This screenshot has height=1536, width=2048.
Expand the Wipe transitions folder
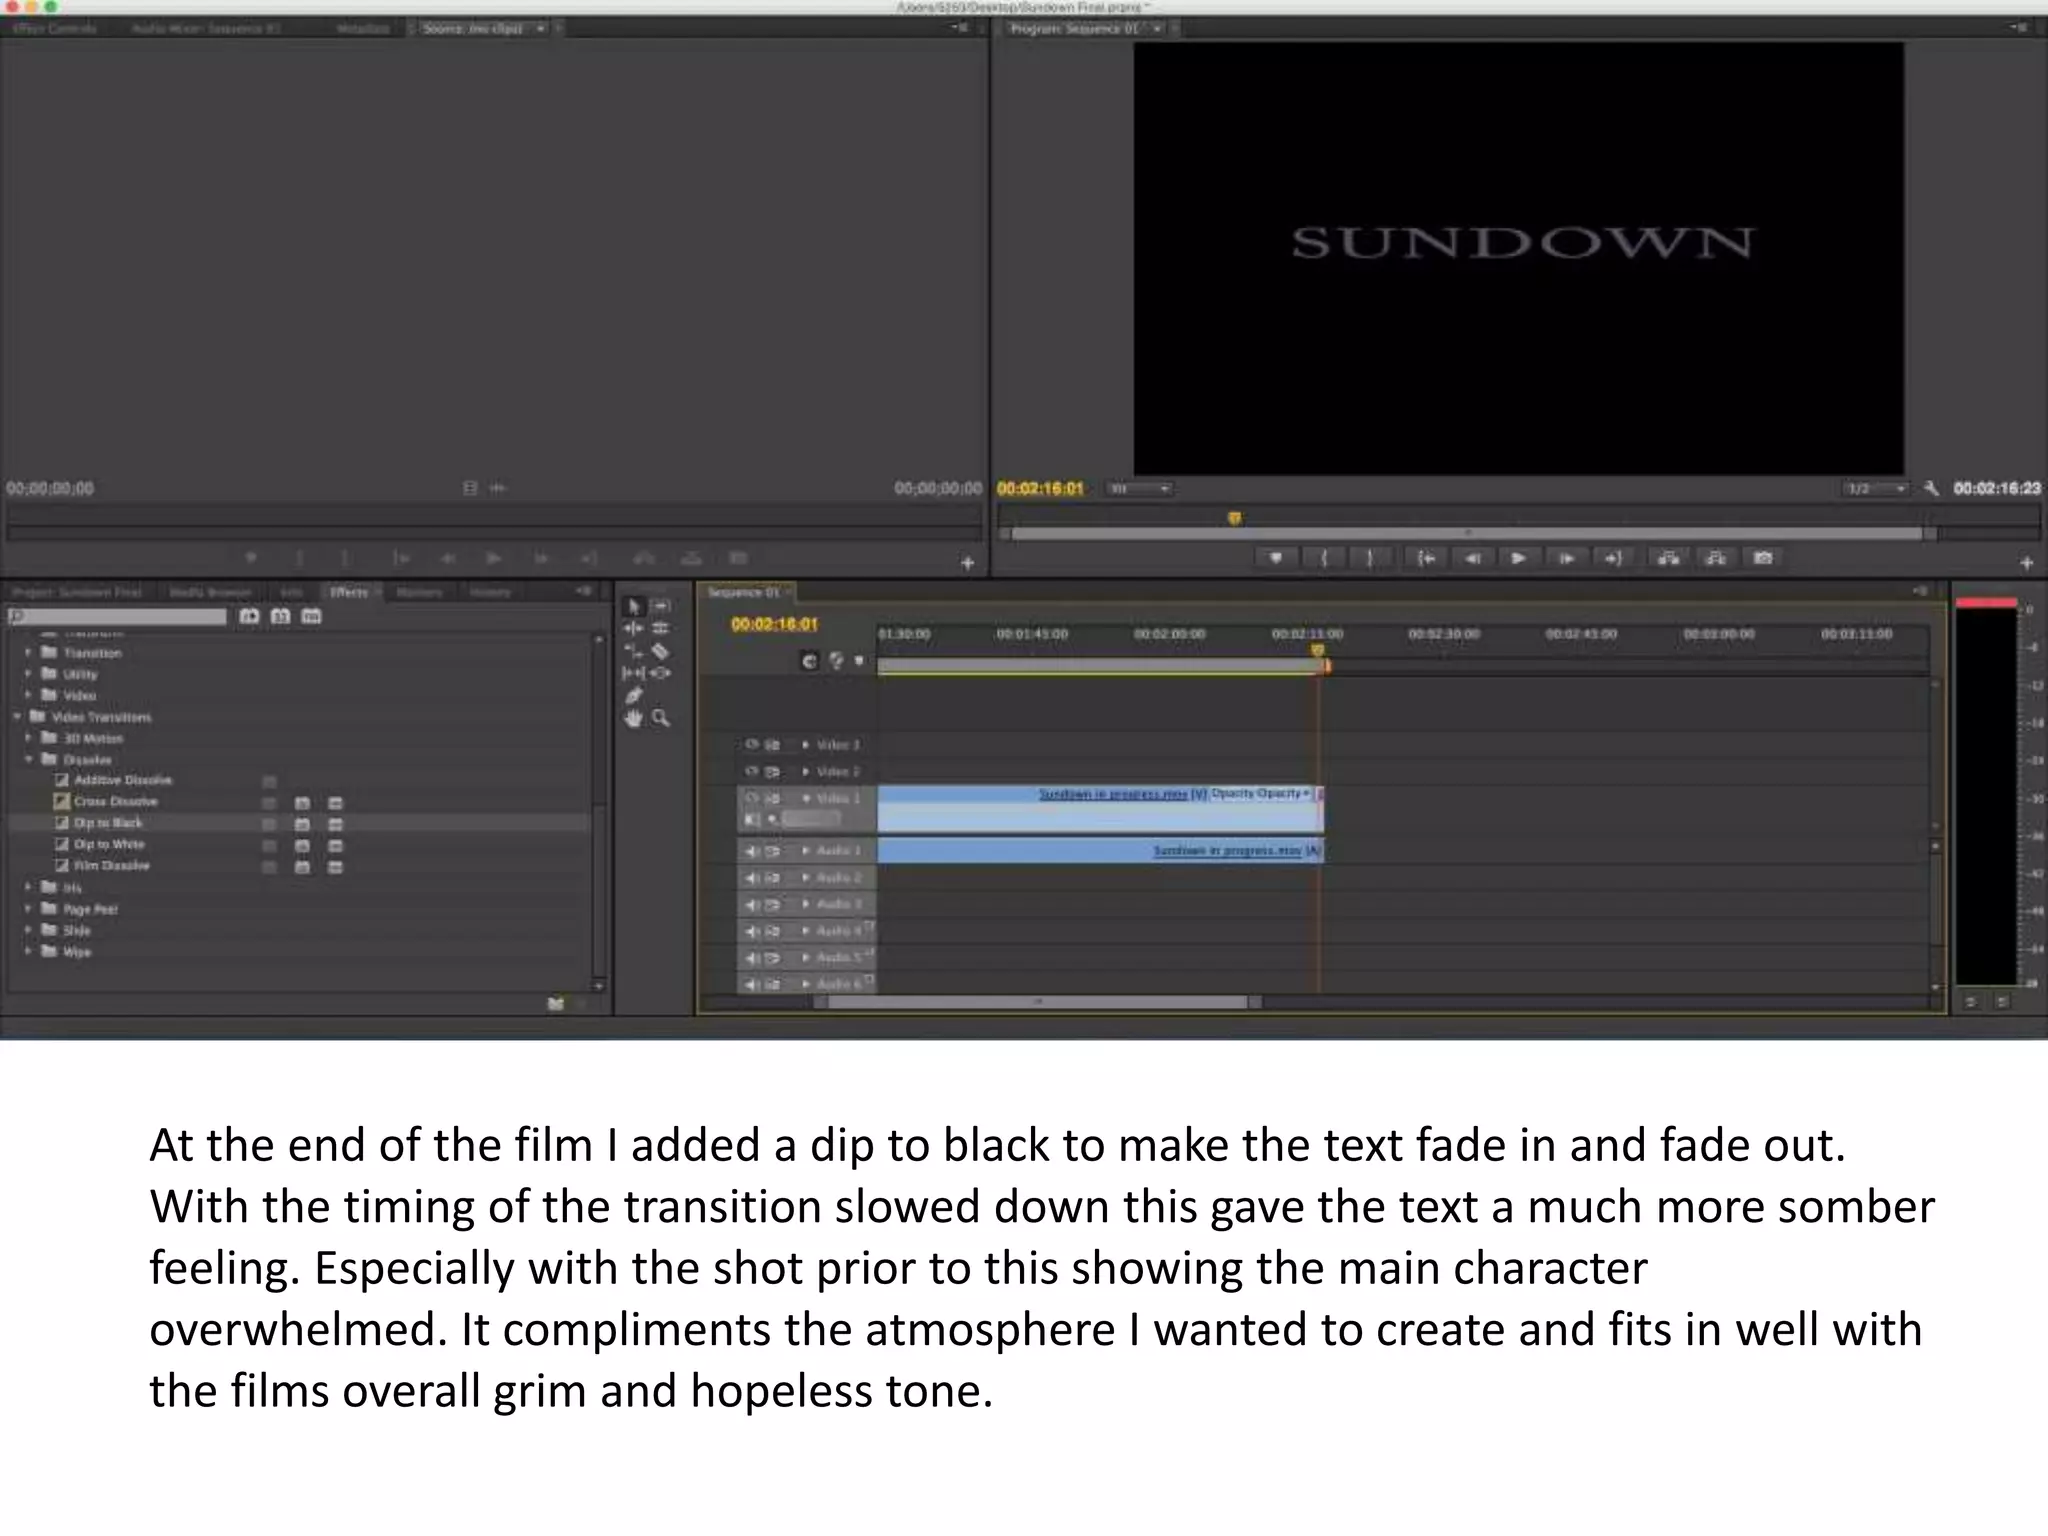(28, 951)
